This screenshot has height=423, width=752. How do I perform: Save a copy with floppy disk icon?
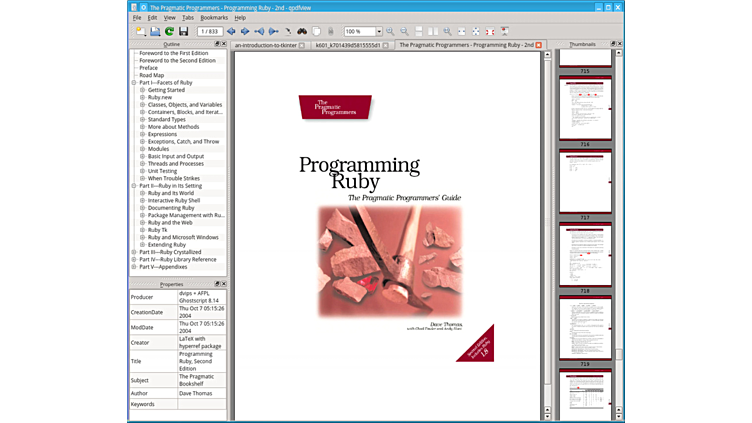tap(183, 32)
